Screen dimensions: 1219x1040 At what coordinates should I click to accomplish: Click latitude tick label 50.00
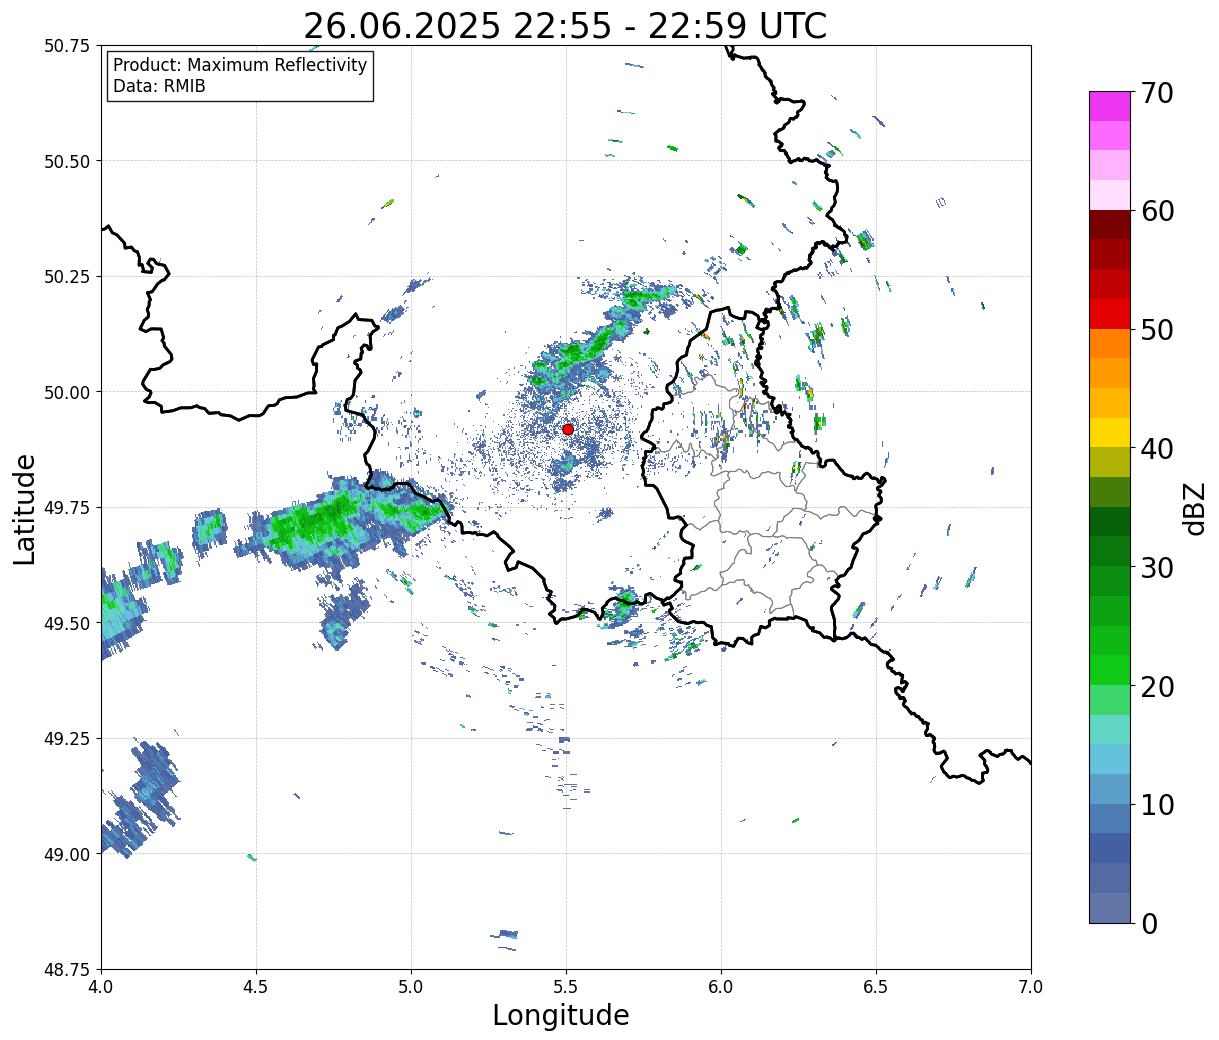pos(67,392)
